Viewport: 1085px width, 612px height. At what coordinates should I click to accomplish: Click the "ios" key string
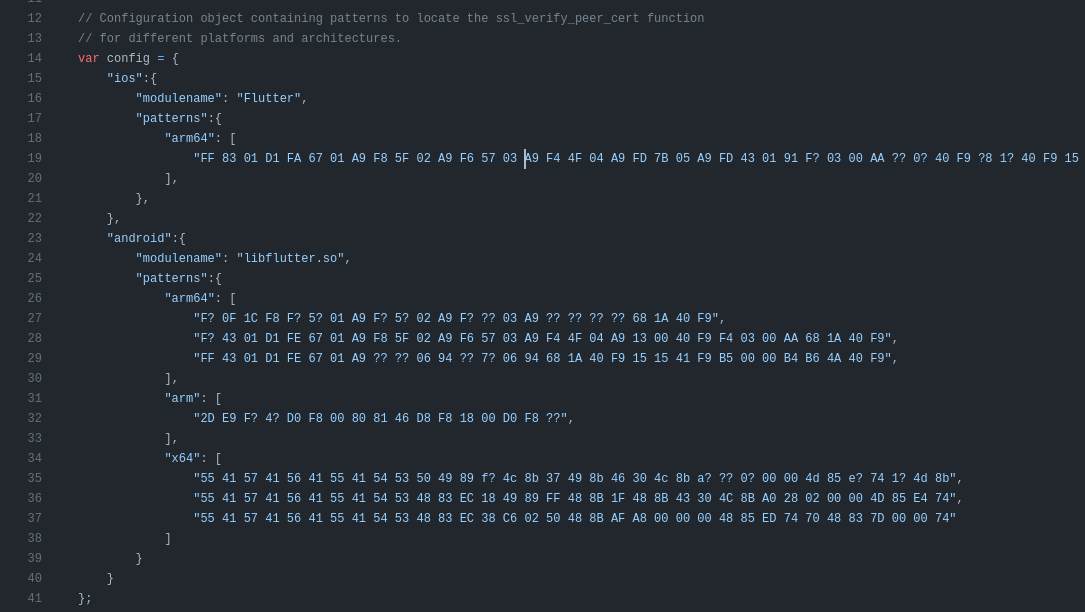pos(125,79)
